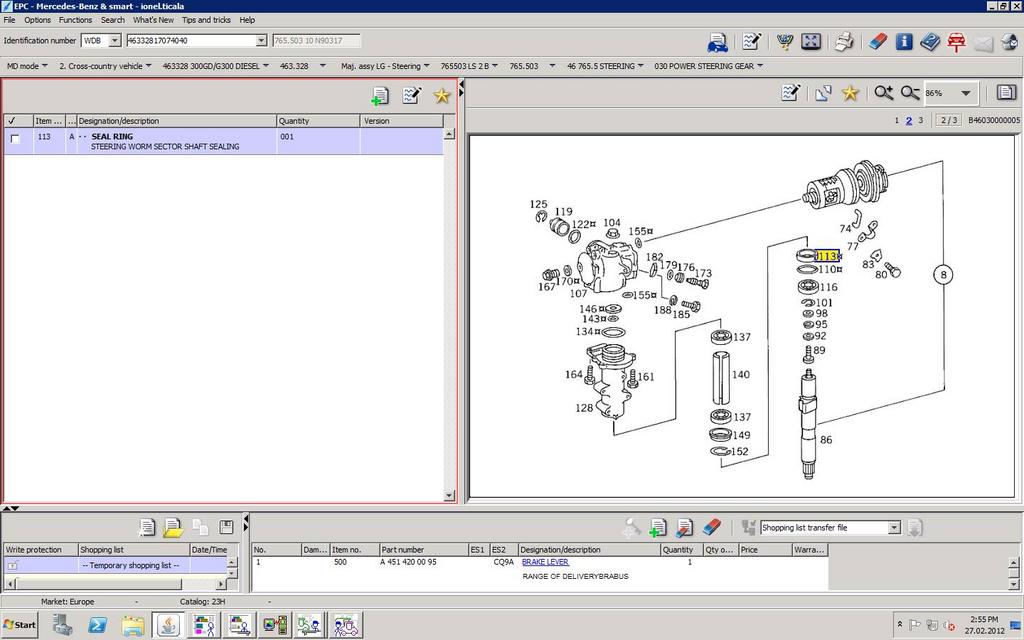Expand the Shopping list transfer file dropdown
This screenshot has height=640, width=1024.
pyautogui.click(x=894, y=528)
